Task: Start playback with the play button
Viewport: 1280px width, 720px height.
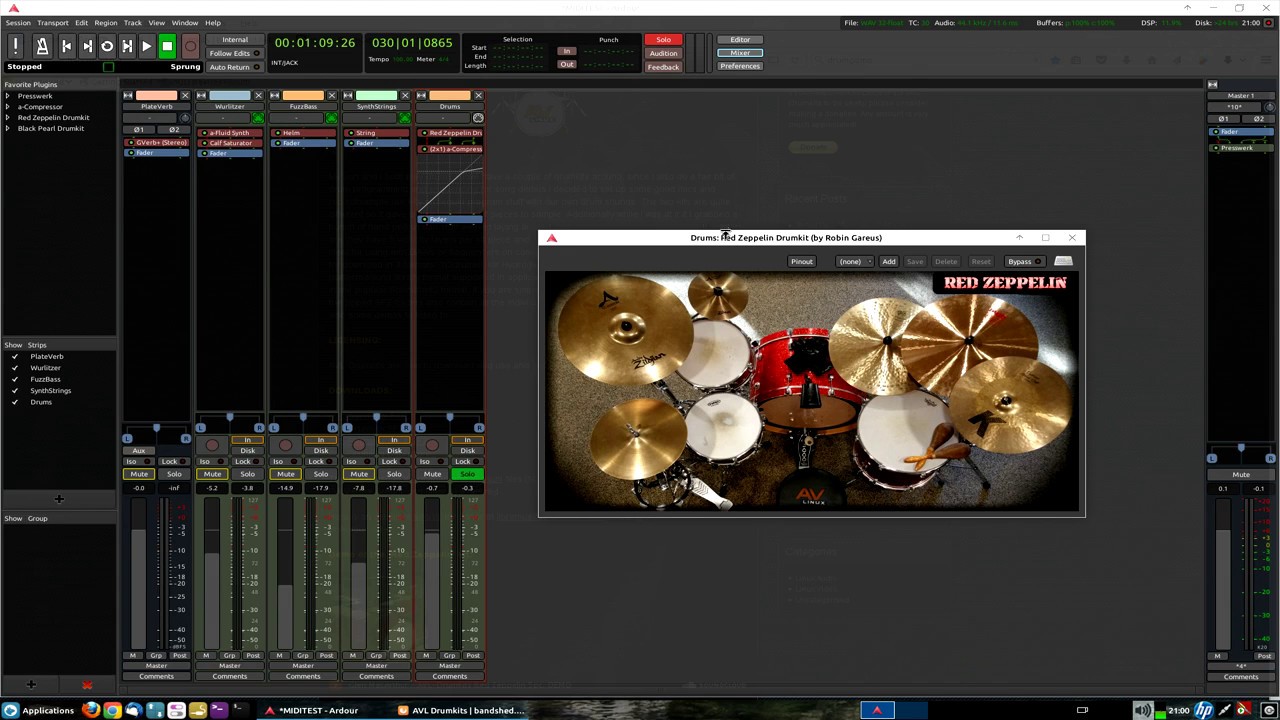Action: click(x=146, y=46)
